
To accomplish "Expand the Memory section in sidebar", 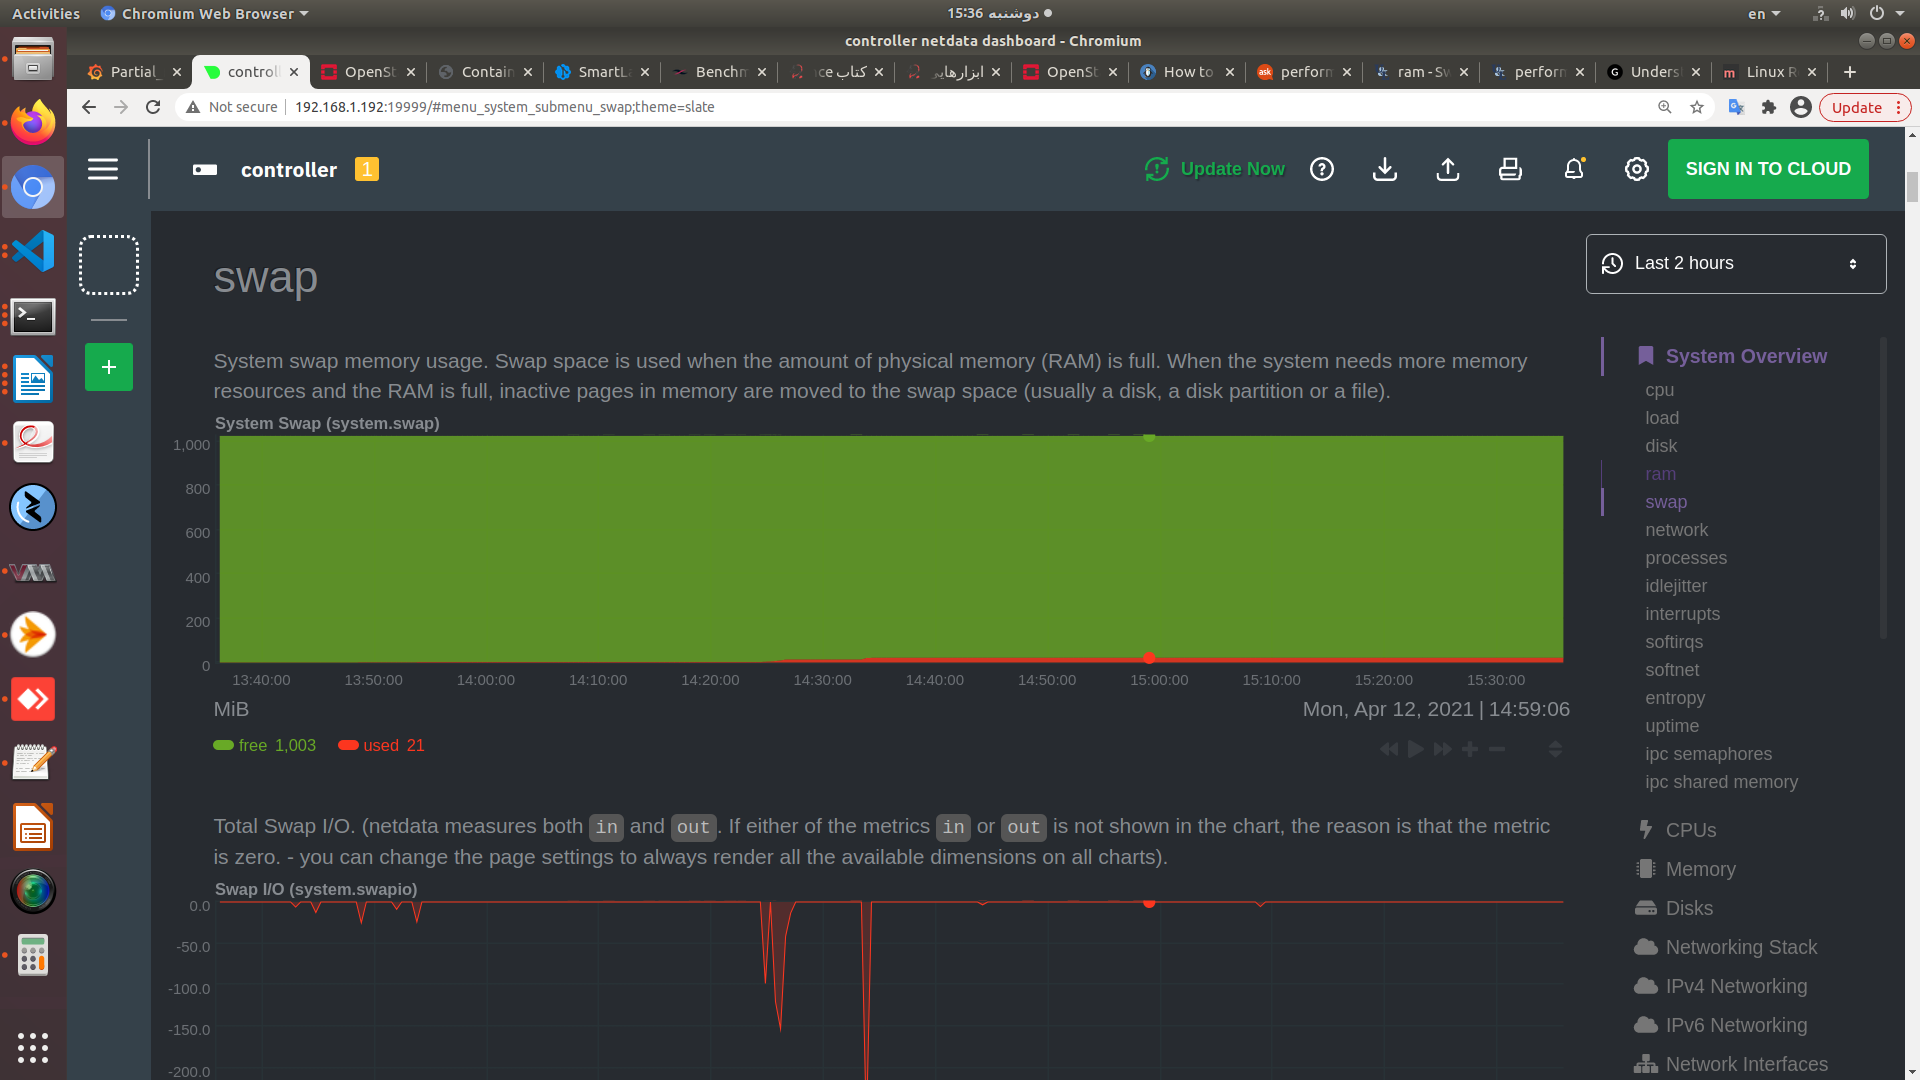I will pos(1700,869).
